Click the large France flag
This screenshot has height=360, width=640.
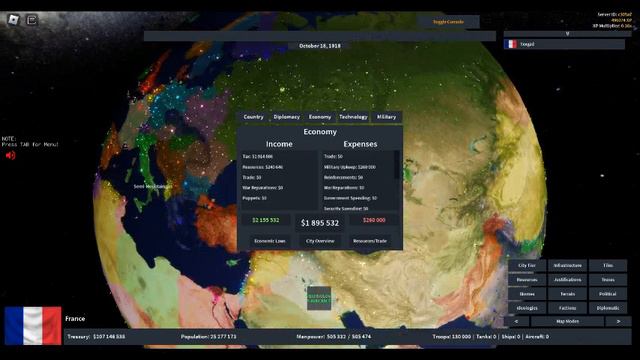[33, 326]
